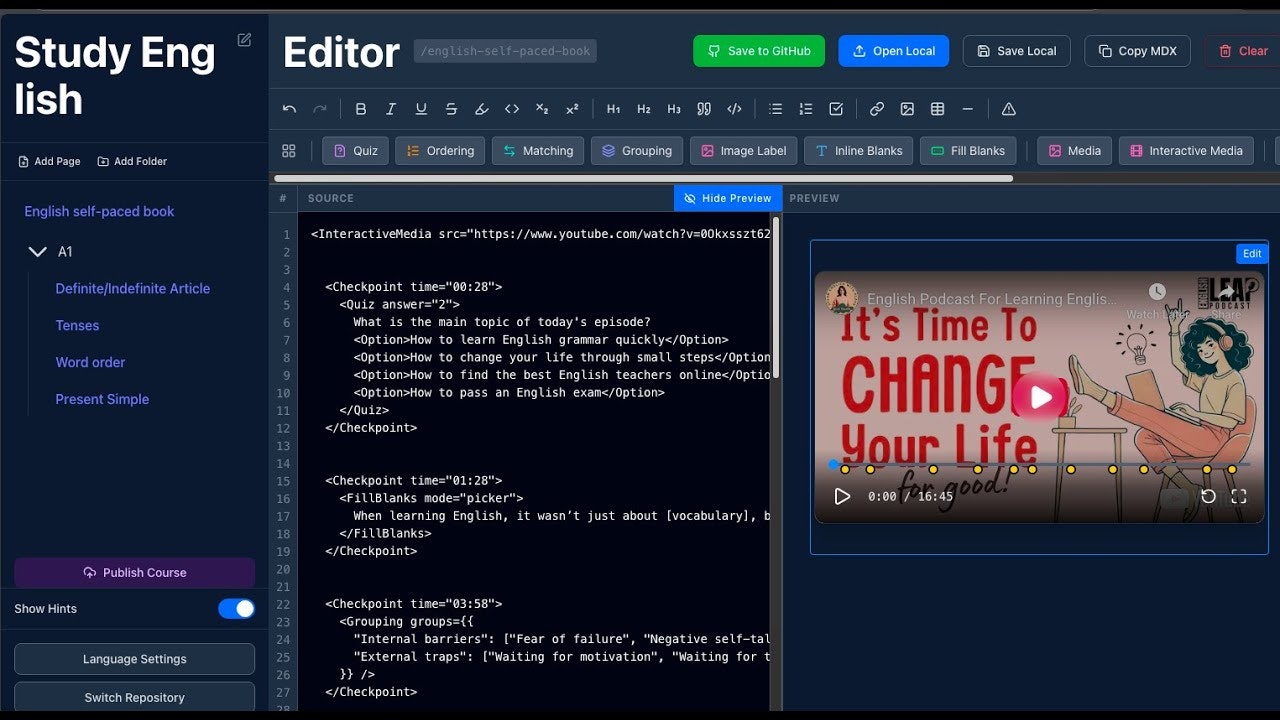
Task: Play the video with red center button
Action: pyautogui.click(x=1039, y=397)
